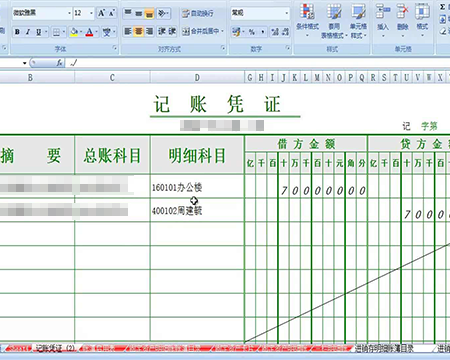Screen dimensions: 450x360
Task: Open the font name dropdown
Action: [x=69, y=13]
